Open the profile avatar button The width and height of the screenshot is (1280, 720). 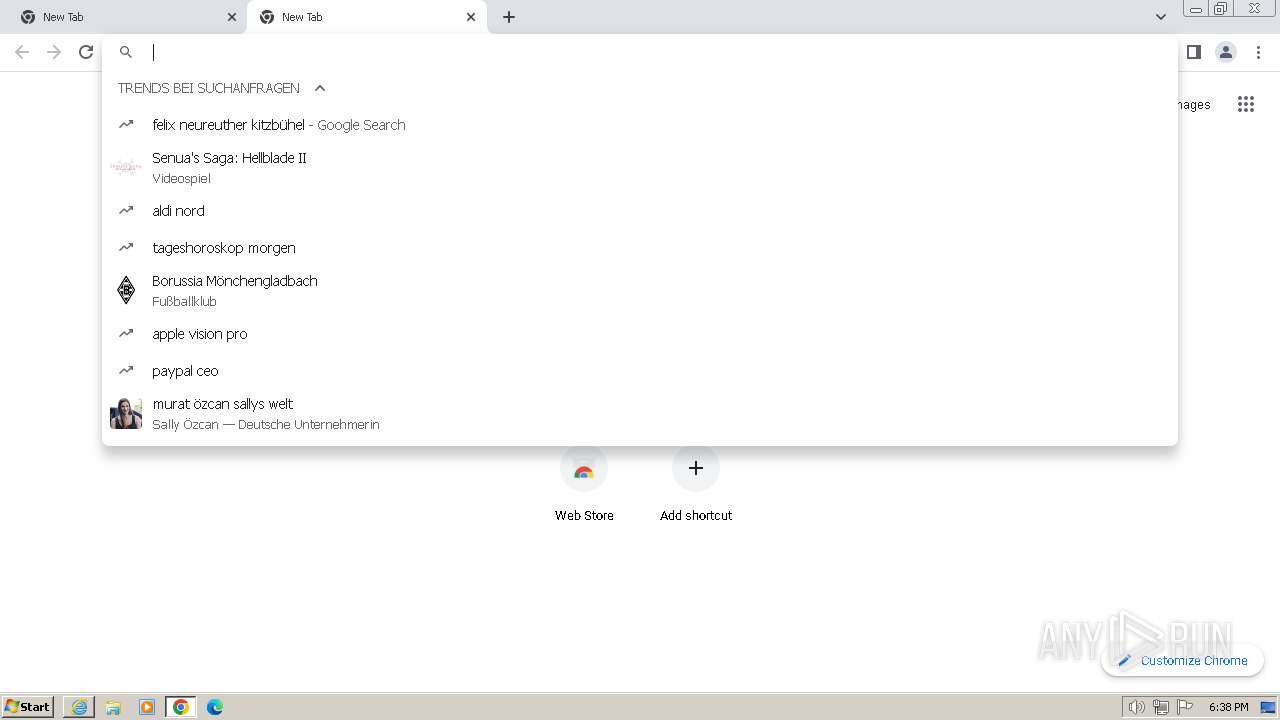point(1226,52)
